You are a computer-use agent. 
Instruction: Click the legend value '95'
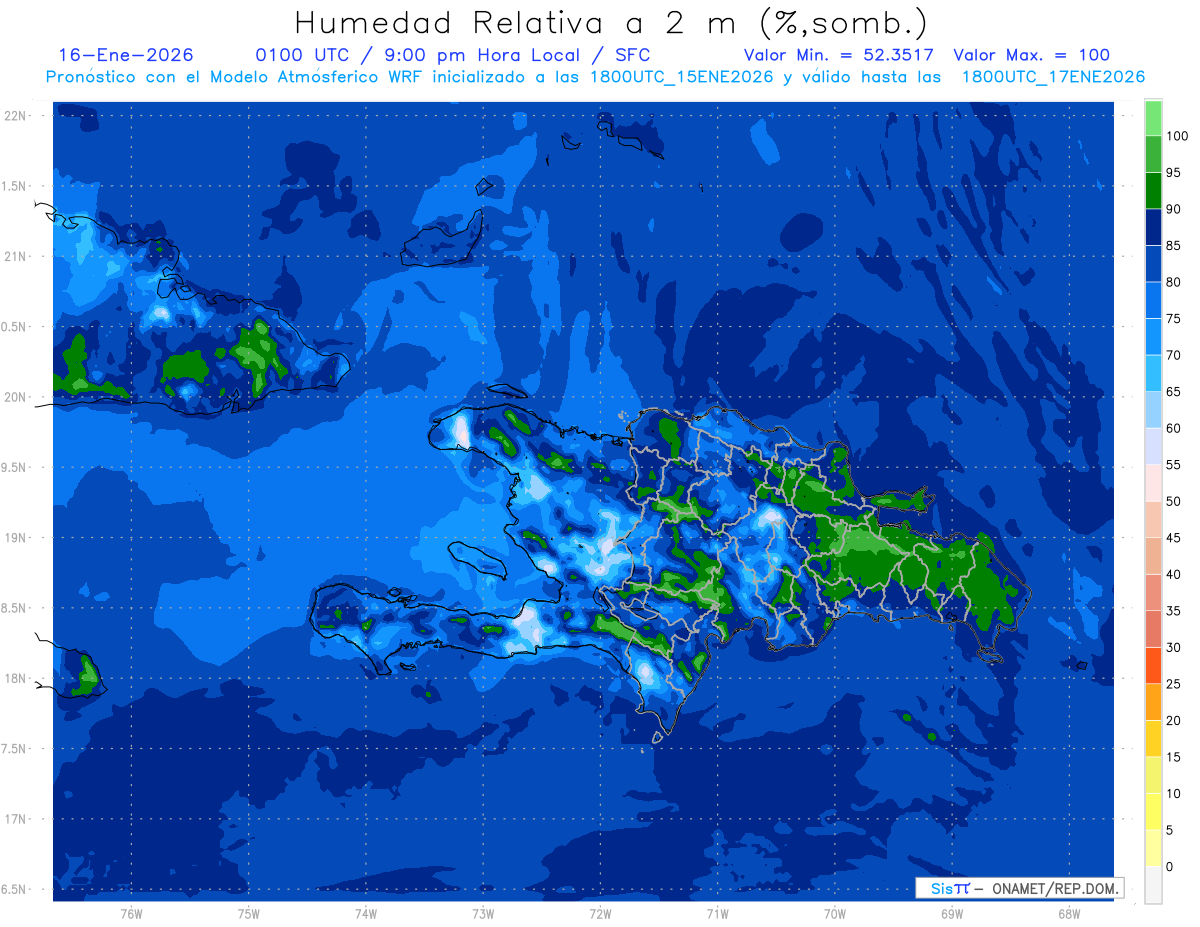(x=1174, y=172)
